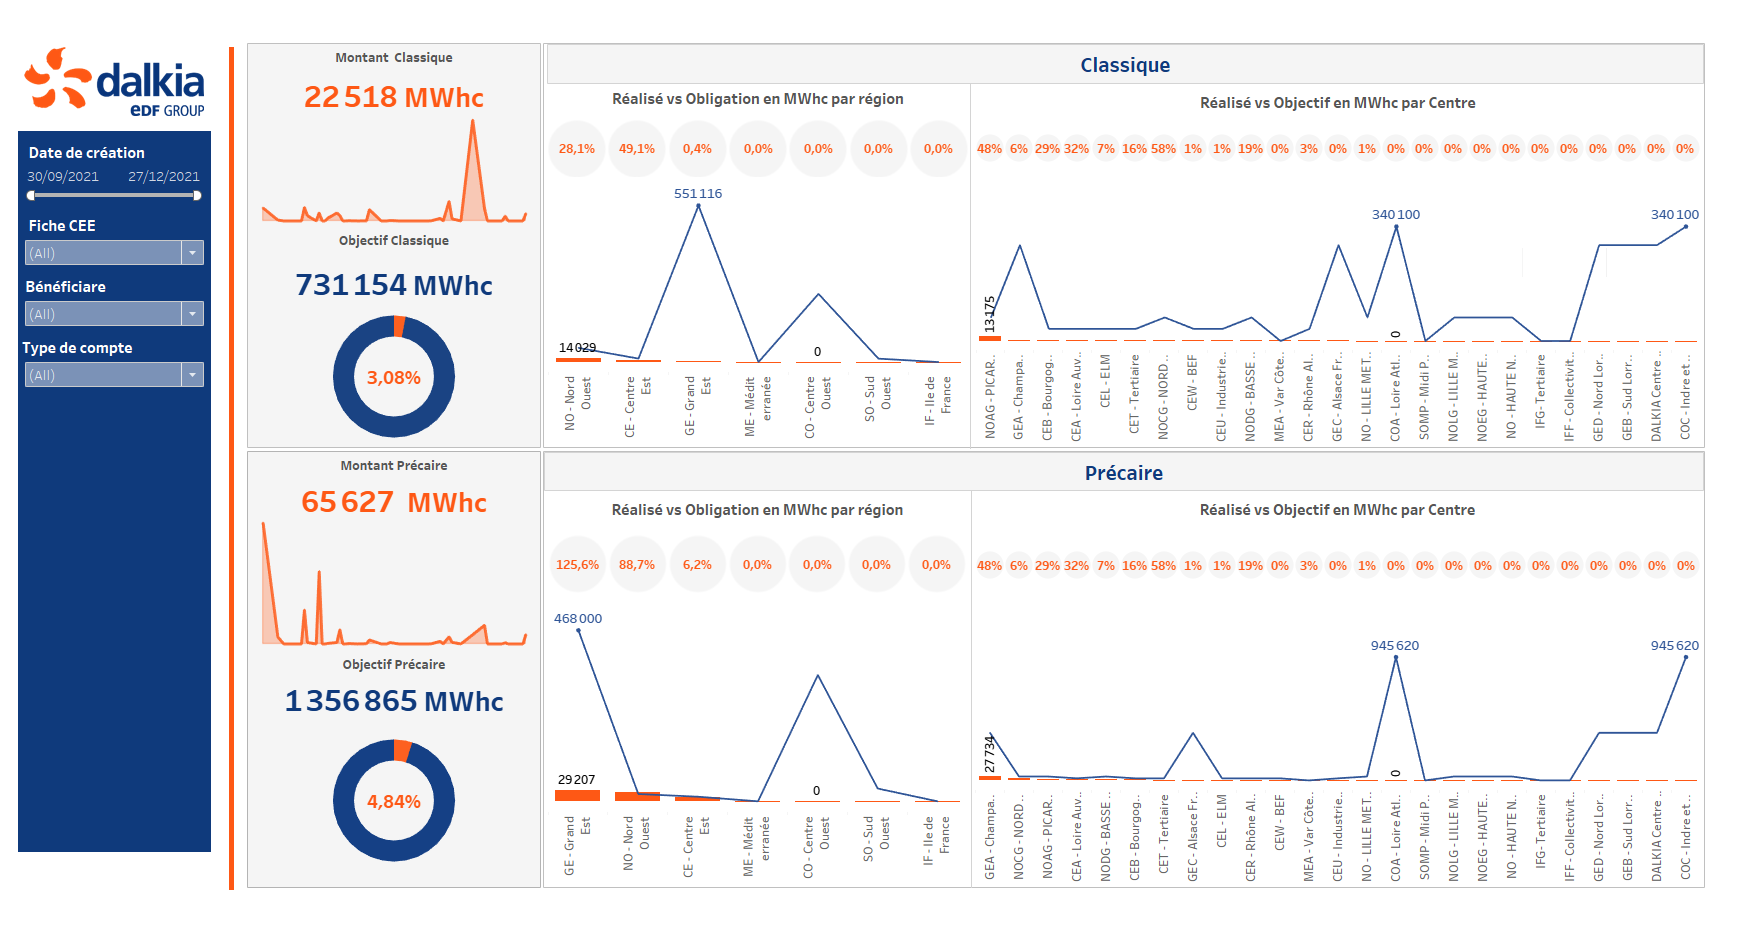The height and width of the screenshot is (941, 1737).
Task: Click the 14 029 NO - Nord Ouest bar
Action: (x=578, y=359)
